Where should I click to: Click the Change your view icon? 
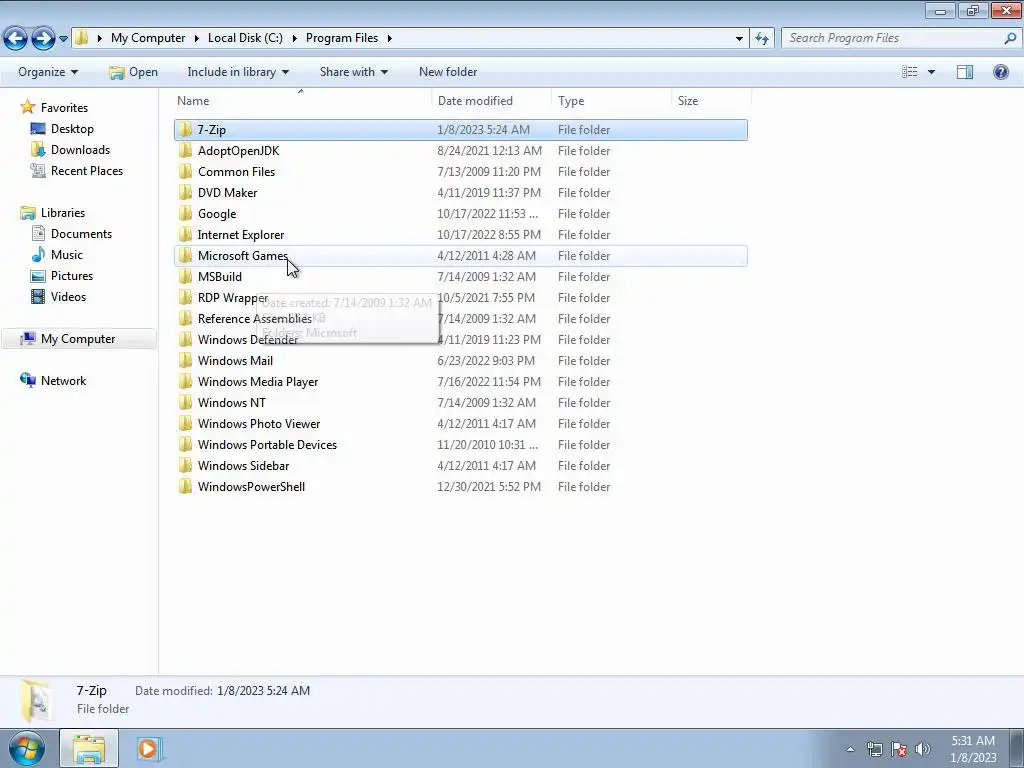[910, 72]
